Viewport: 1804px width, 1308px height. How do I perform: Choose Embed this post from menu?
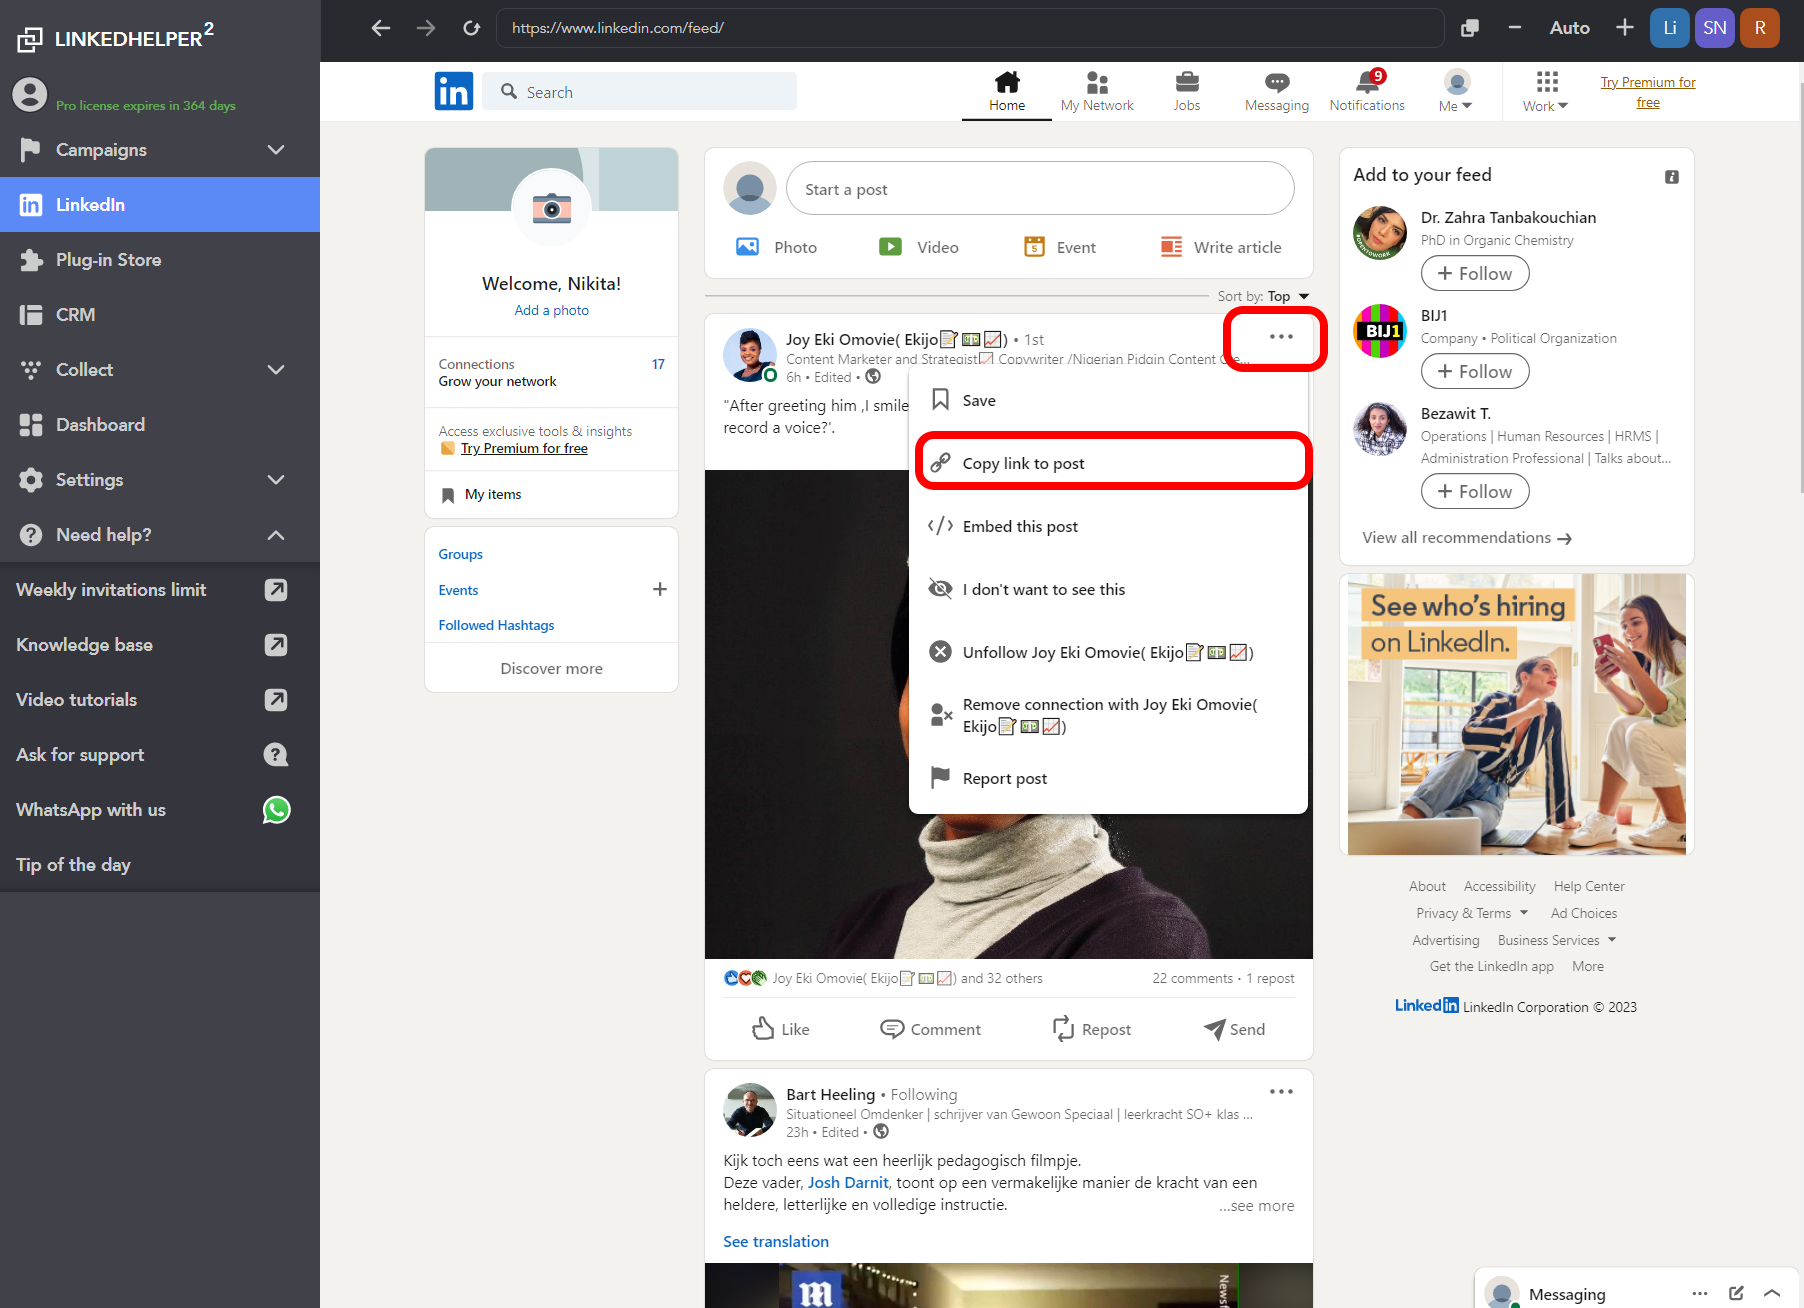tap(1019, 526)
